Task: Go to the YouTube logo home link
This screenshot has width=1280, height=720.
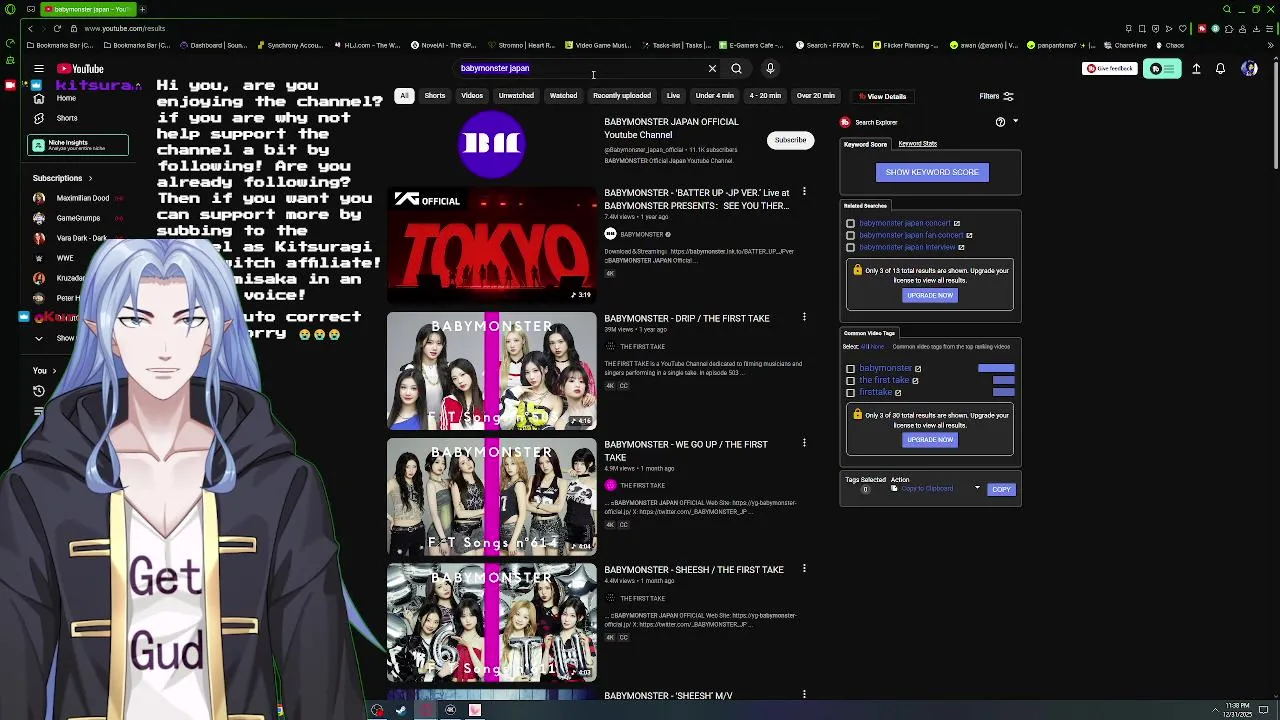Action: [80, 69]
